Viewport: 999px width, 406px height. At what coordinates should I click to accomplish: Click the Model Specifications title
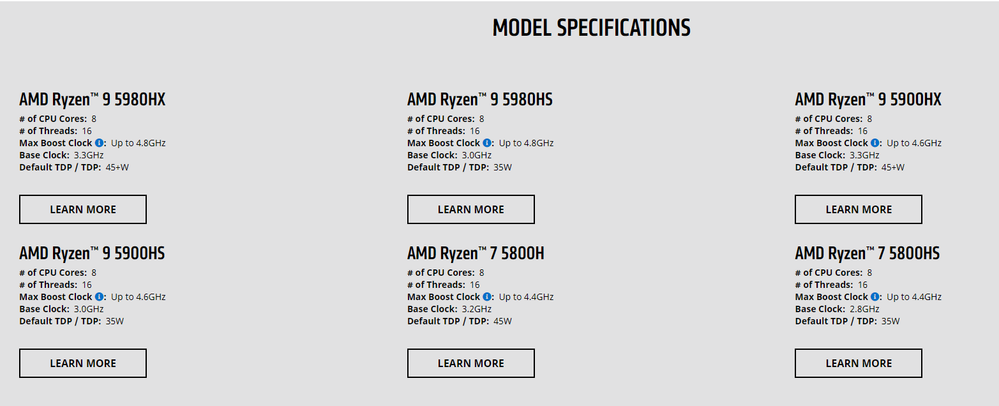[x=591, y=28]
